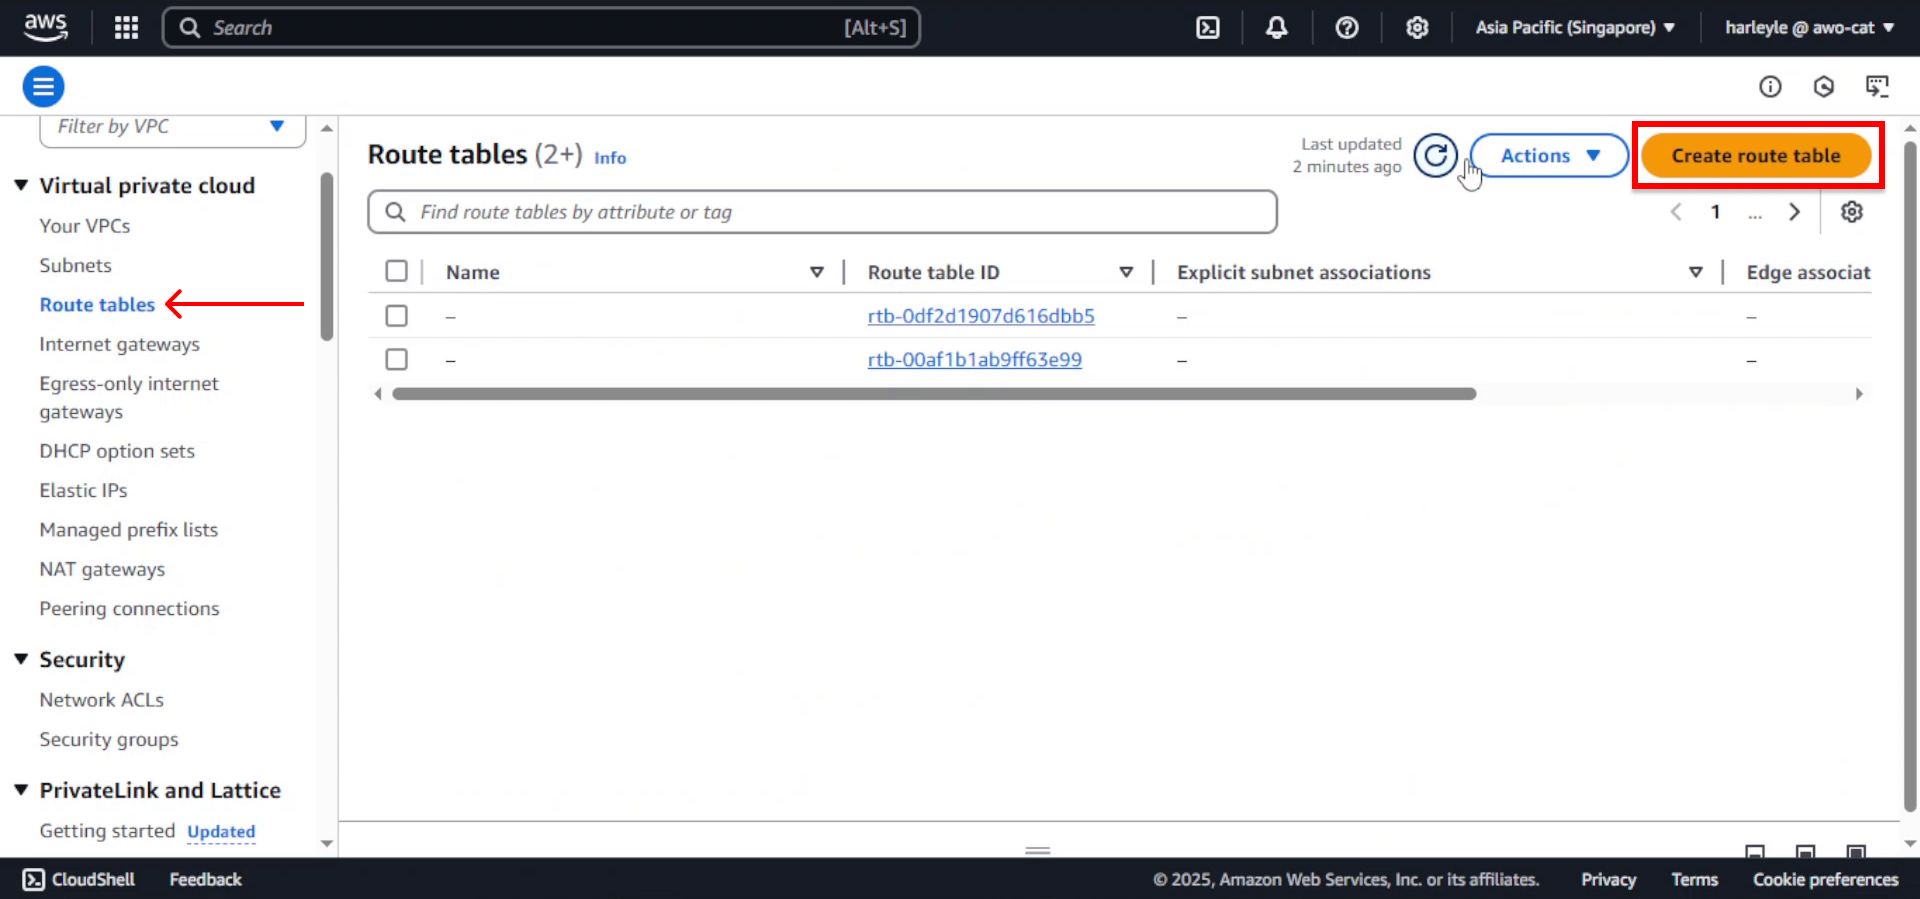Open Network ACLs in sidebar
The width and height of the screenshot is (1920, 899).
point(101,700)
